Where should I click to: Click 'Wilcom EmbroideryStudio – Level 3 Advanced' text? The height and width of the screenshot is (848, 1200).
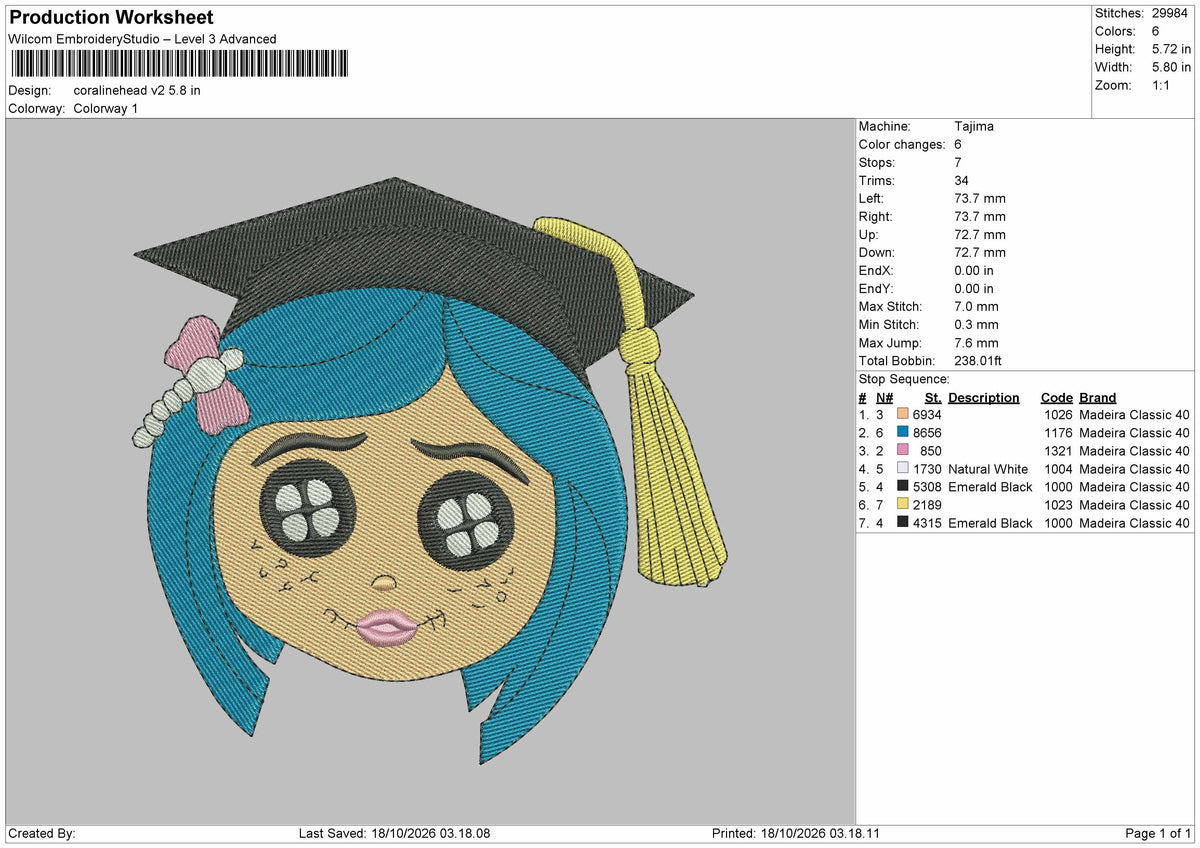click(x=142, y=39)
